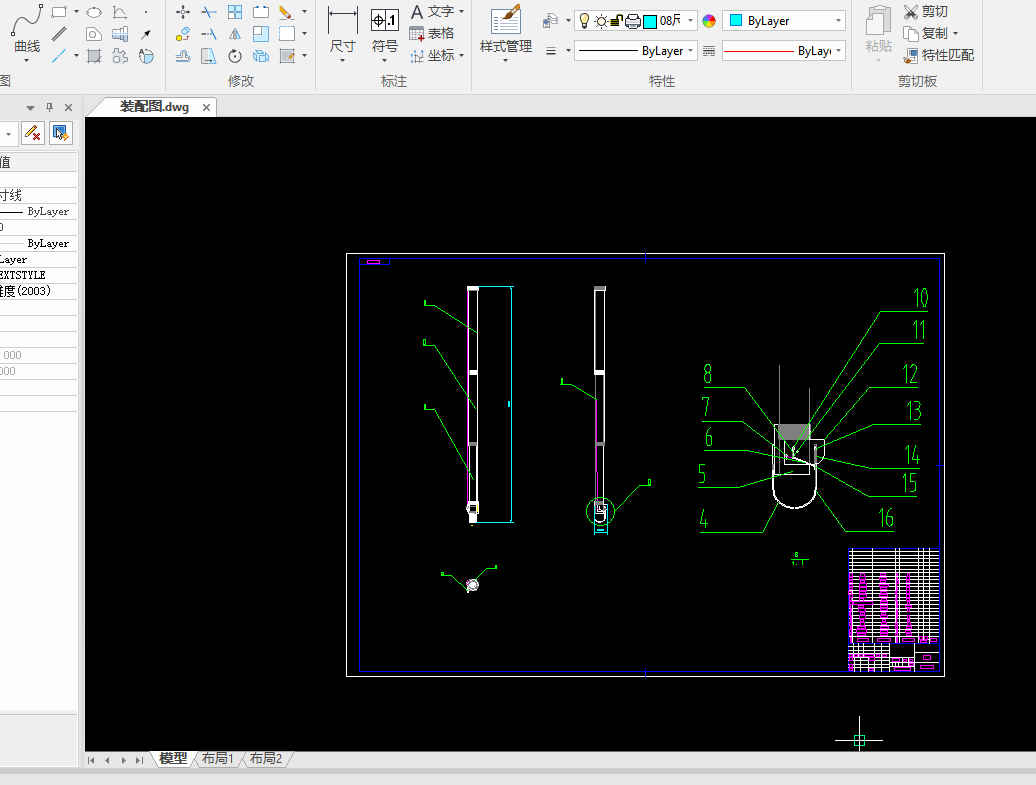Click the 表格 table button
Screen dimensions: 1036x785
pos(431,34)
